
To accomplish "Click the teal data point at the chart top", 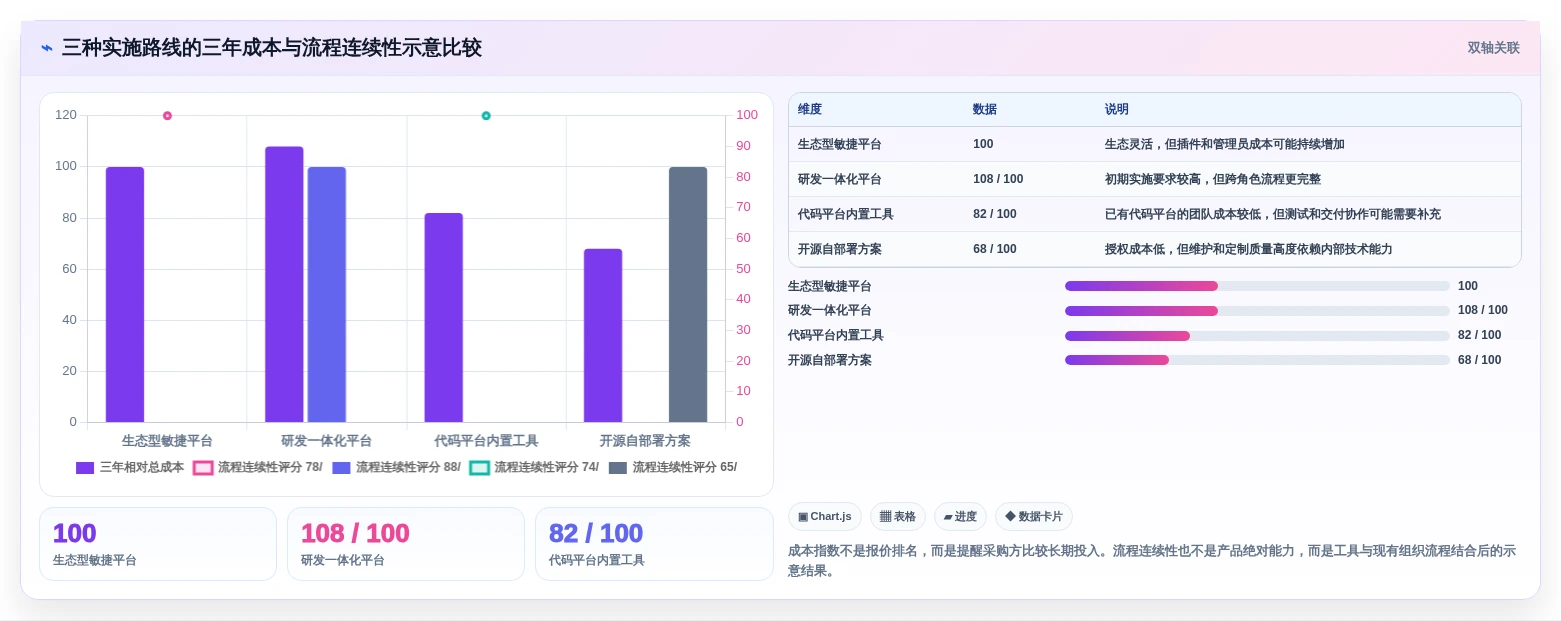I will click(x=486, y=116).
